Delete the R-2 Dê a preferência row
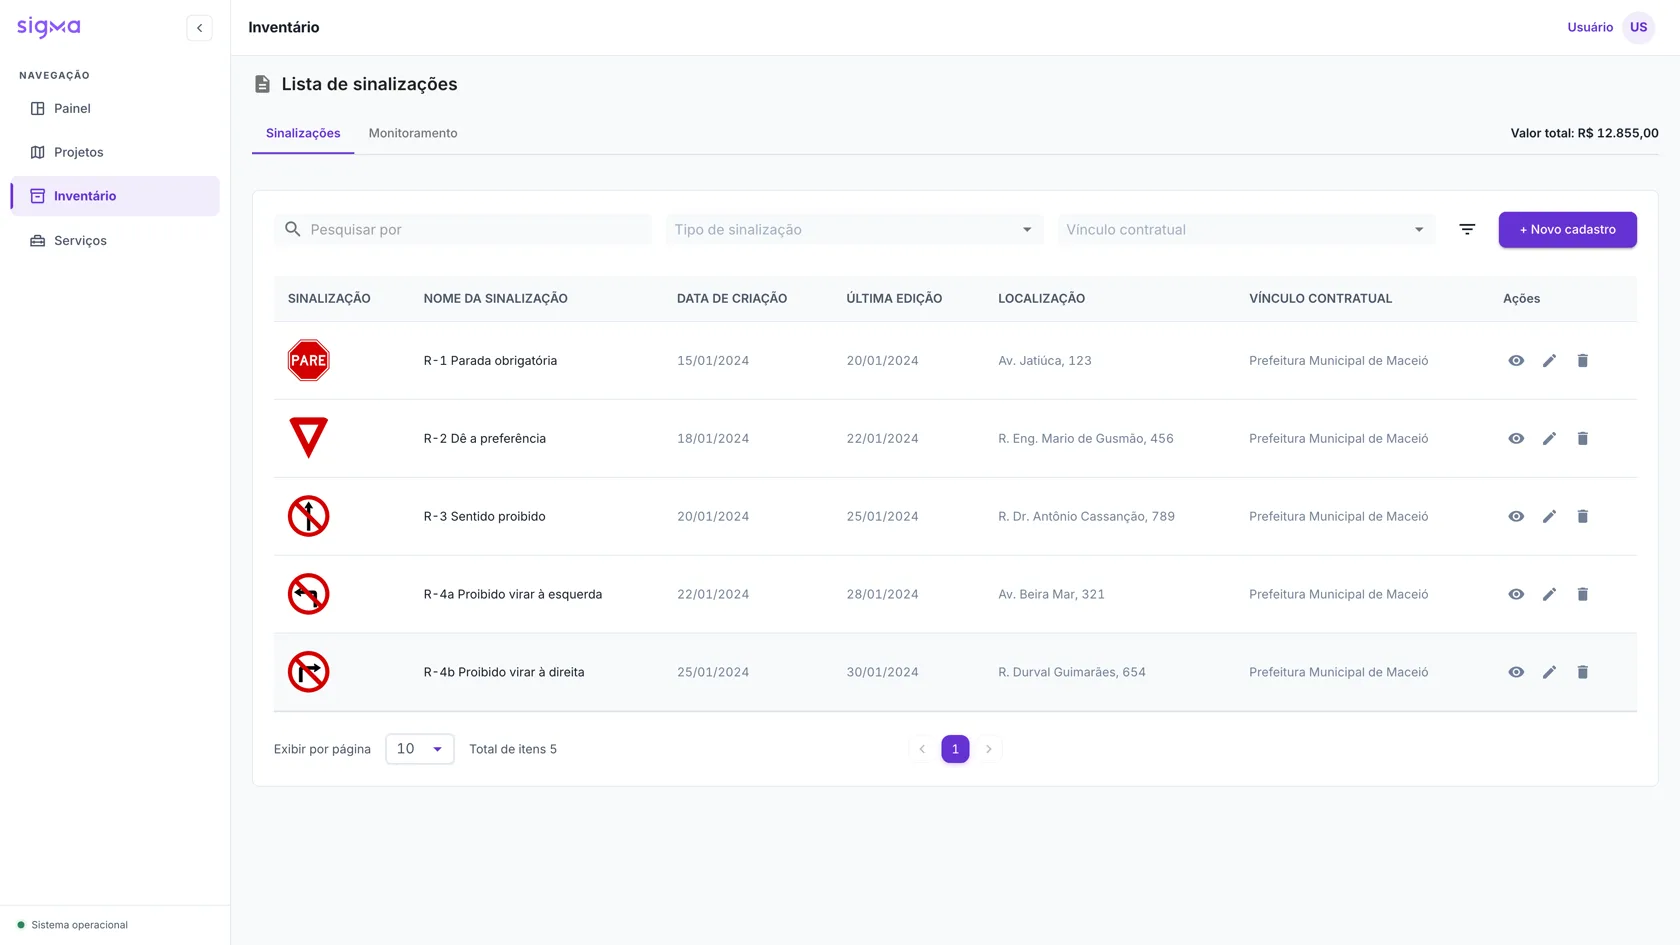The height and width of the screenshot is (945, 1680). tap(1583, 439)
